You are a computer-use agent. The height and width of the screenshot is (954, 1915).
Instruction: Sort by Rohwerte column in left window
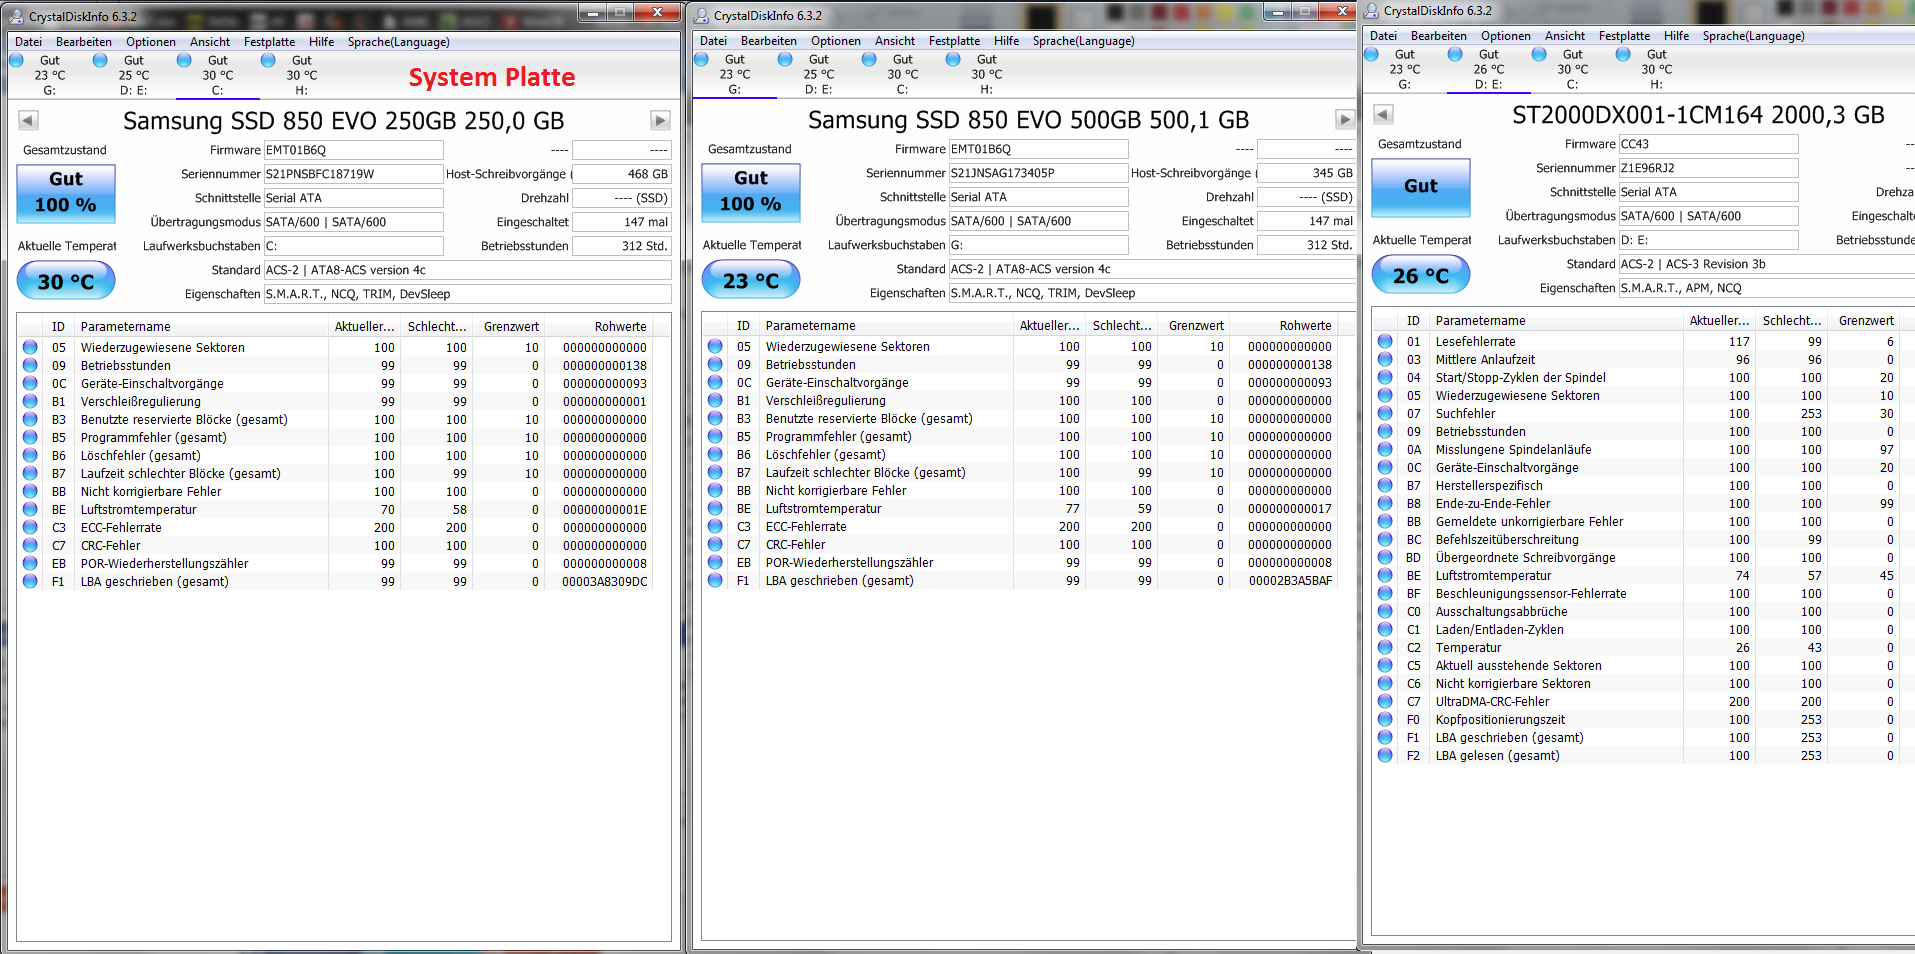pyautogui.click(x=600, y=327)
